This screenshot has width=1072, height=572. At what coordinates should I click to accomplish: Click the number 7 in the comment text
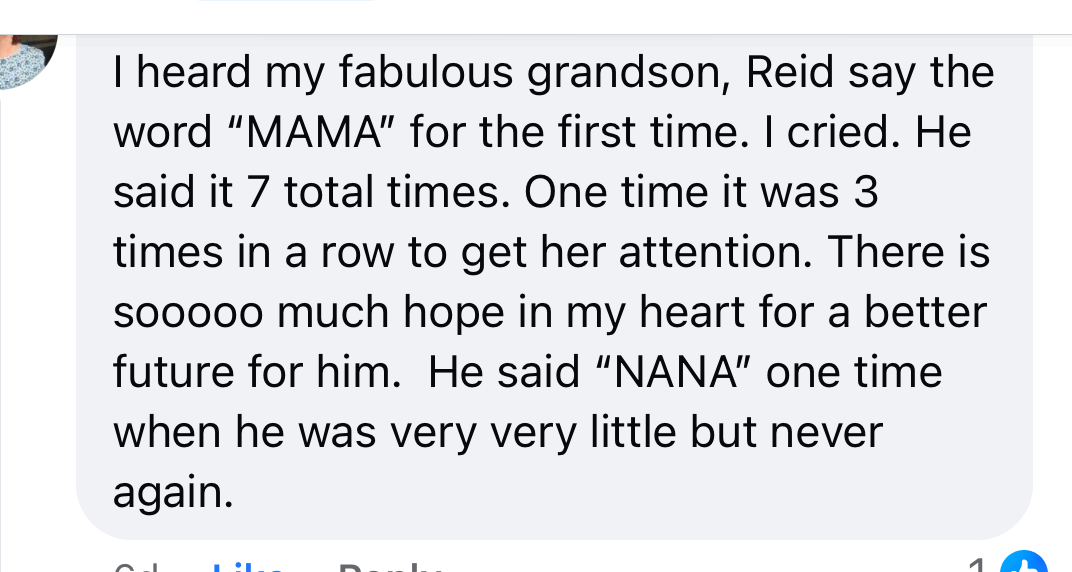[258, 193]
